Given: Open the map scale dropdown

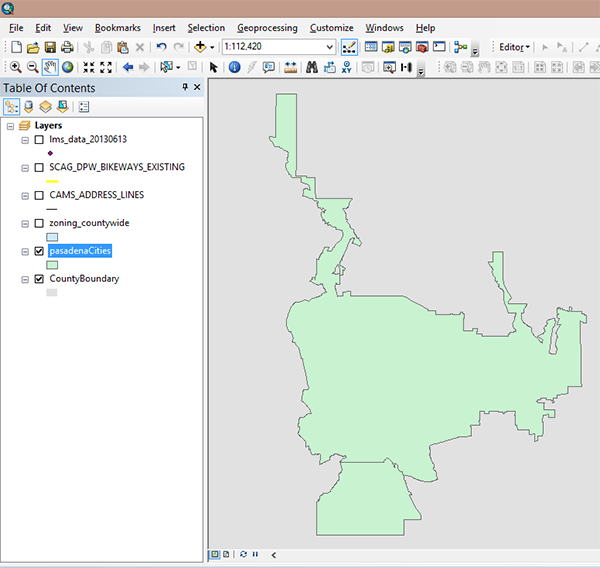Looking at the screenshot, I should (330, 47).
